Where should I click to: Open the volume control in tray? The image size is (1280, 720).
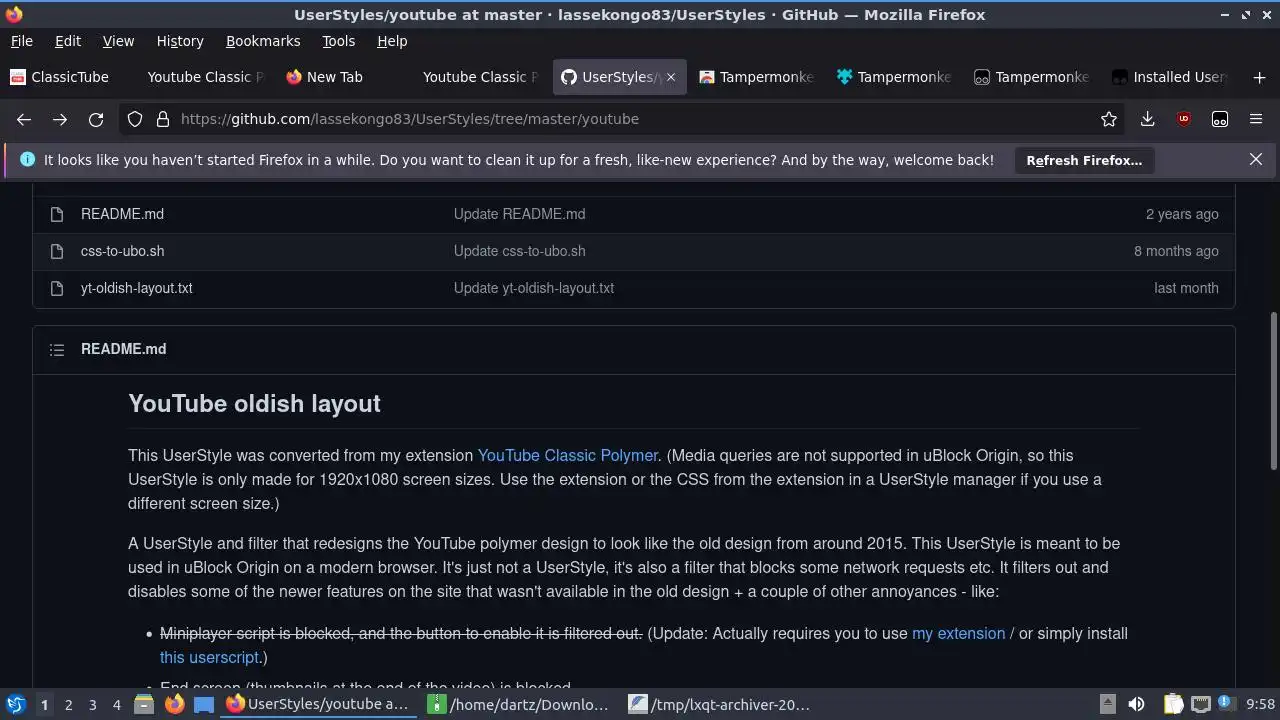pos(1136,704)
